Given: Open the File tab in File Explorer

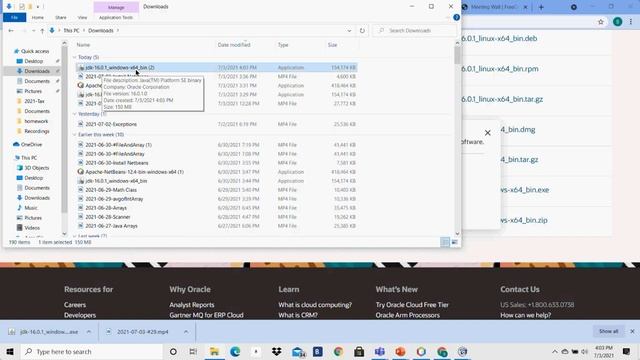Looking at the screenshot, I should pyautogui.click(x=14, y=18).
